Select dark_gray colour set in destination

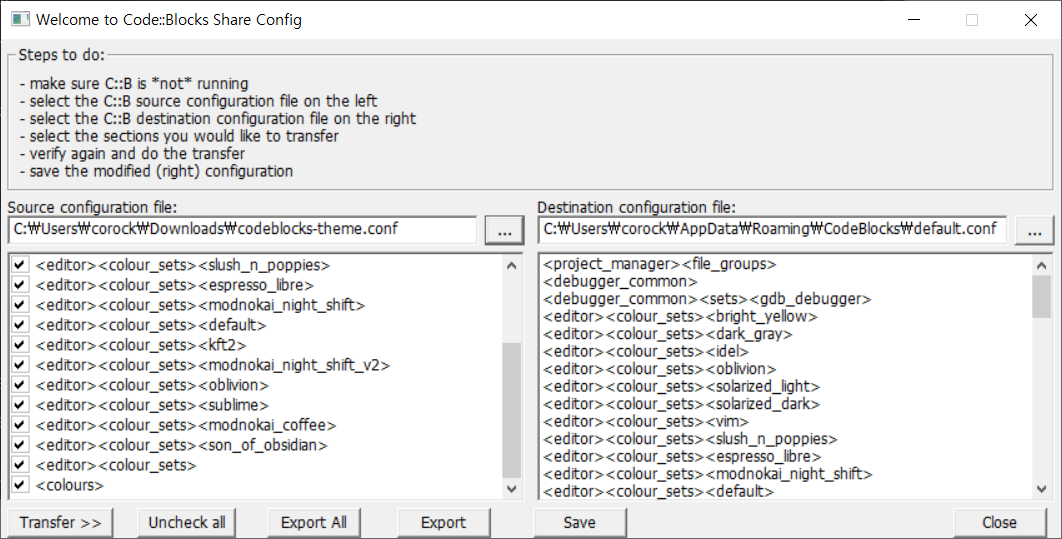(x=668, y=335)
